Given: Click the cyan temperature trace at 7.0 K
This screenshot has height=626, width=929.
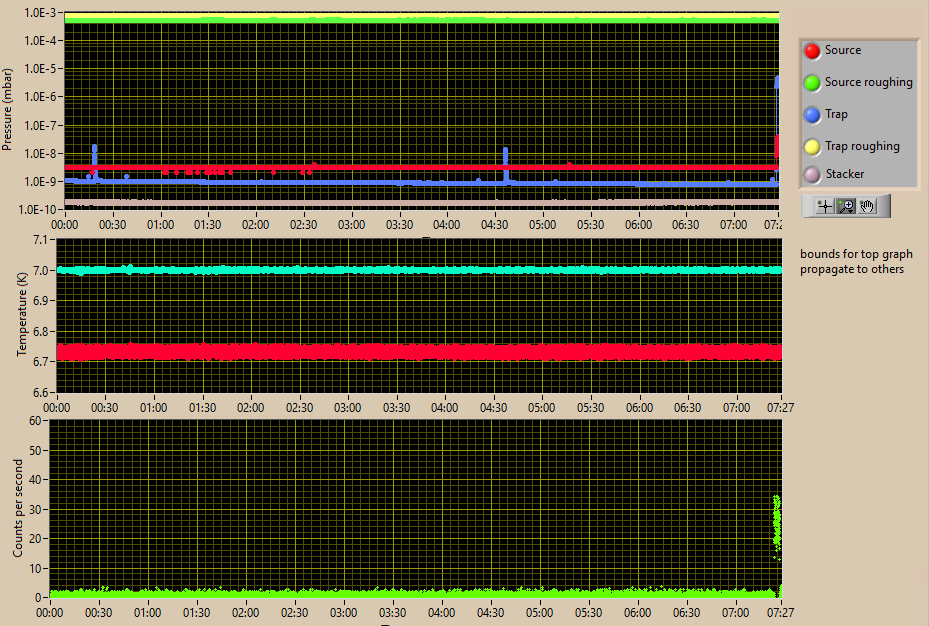Looking at the screenshot, I should coord(419,270).
